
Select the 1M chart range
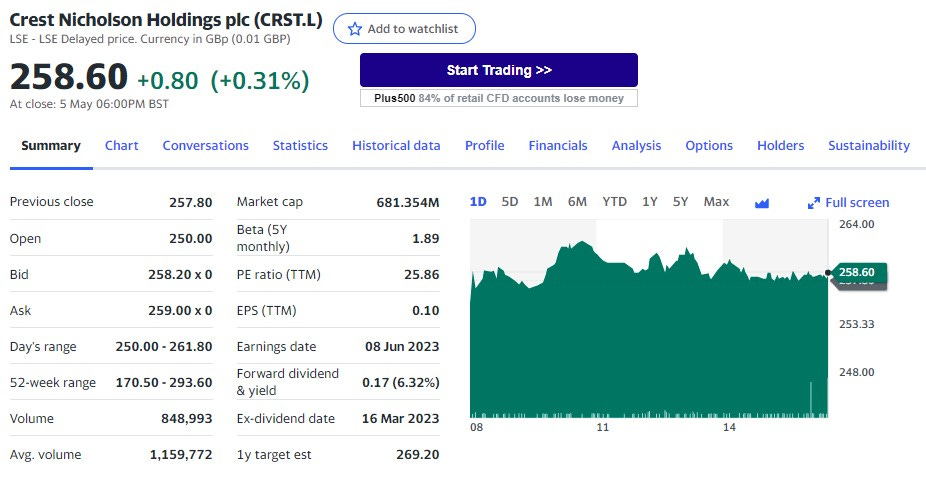coord(543,202)
